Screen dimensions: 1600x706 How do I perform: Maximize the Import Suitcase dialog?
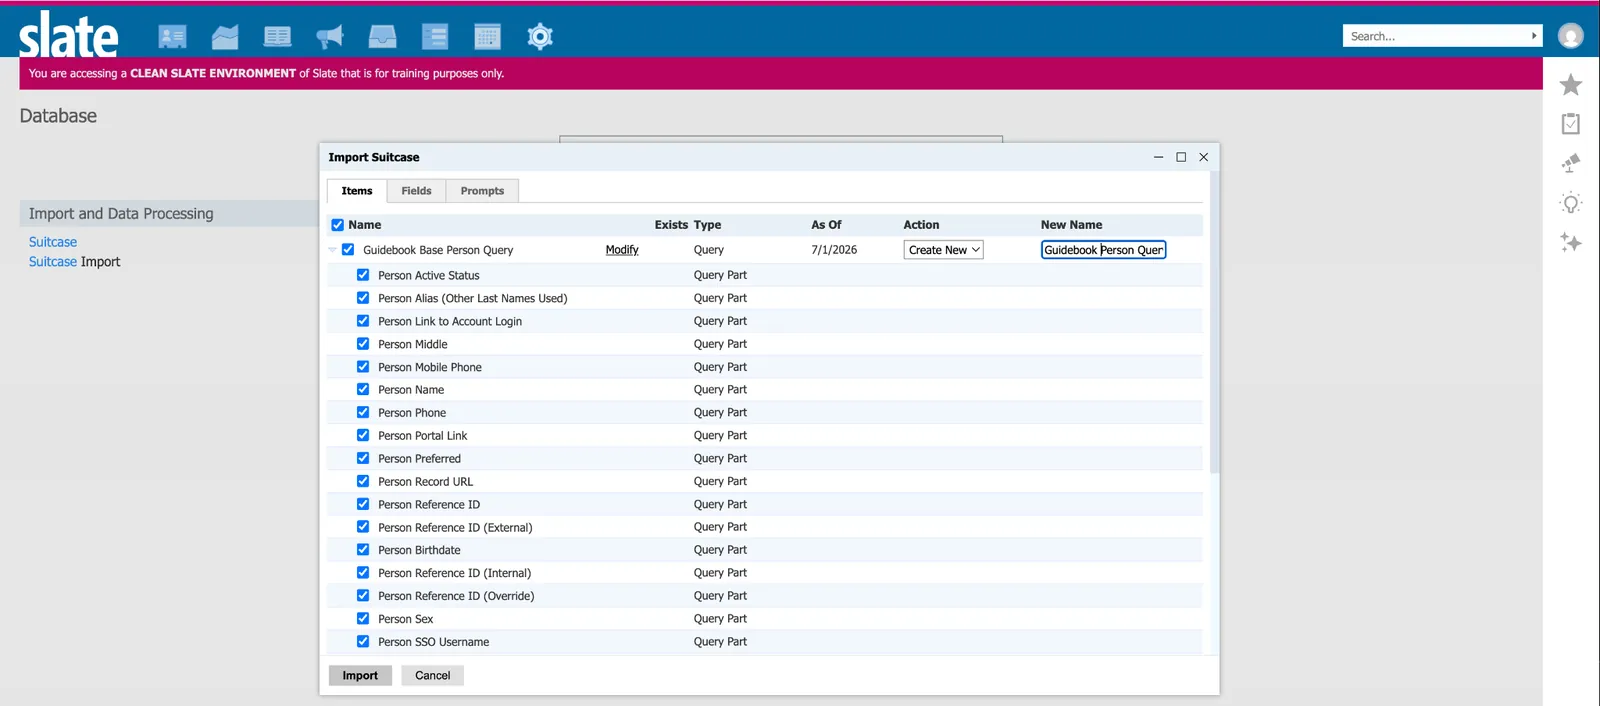(1181, 157)
